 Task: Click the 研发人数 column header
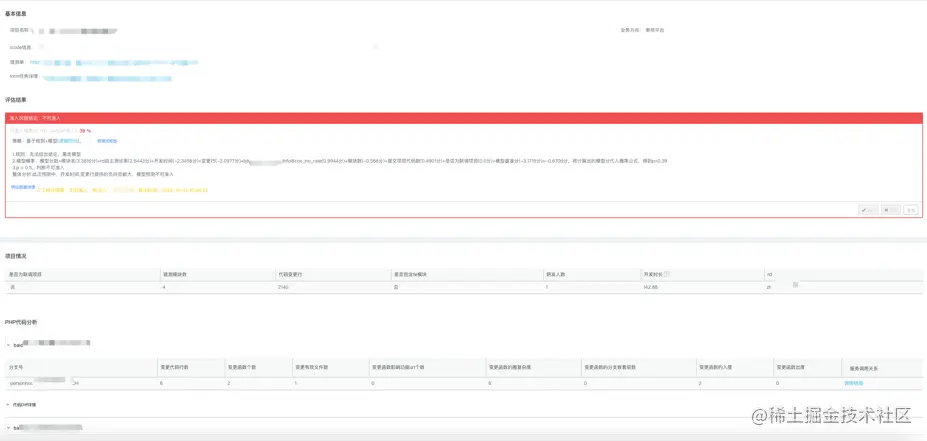(x=556, y=274)
